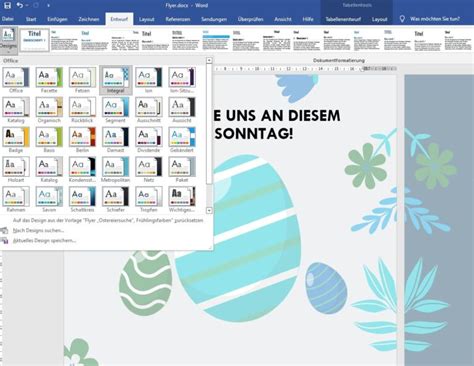Open the Datei tab
The width and height of the screenshot is (474, 366).
click(8, 19)
